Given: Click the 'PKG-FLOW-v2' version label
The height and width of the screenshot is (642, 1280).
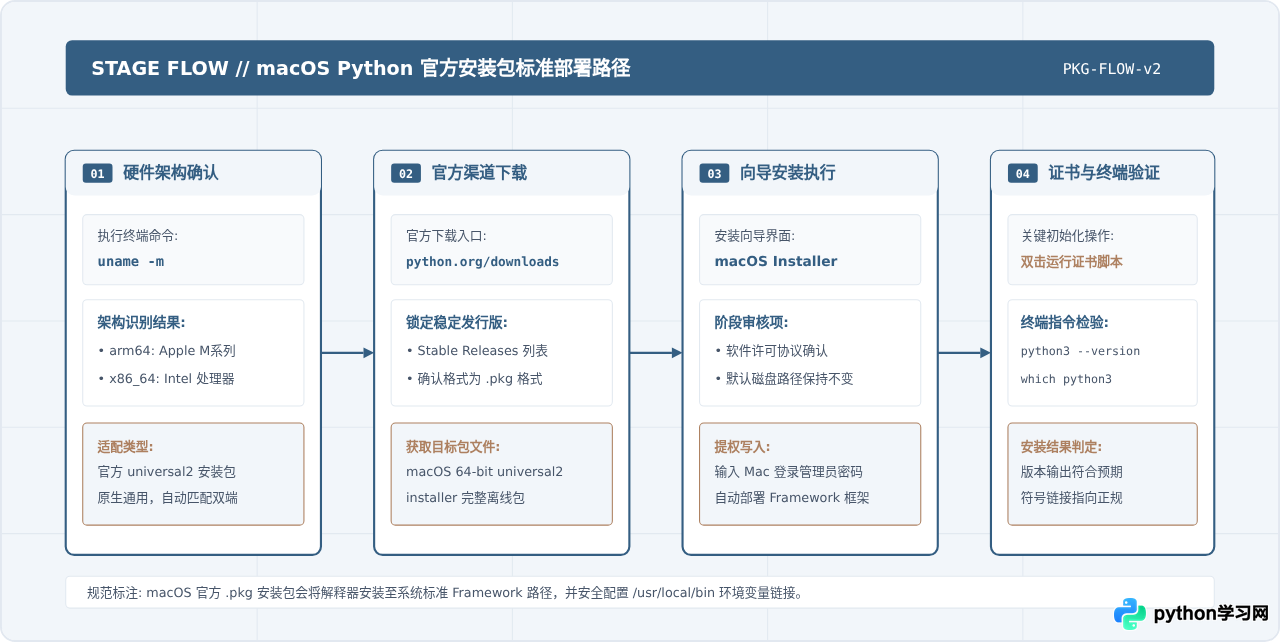Looking at the screenshot, I should (1112, 69).
